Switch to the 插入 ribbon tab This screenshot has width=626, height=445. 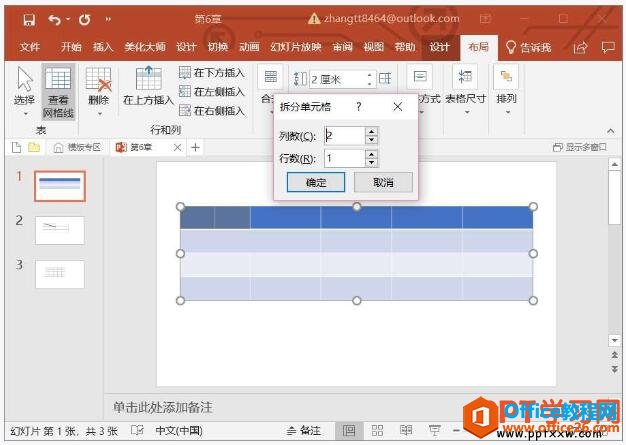point(103,47)
